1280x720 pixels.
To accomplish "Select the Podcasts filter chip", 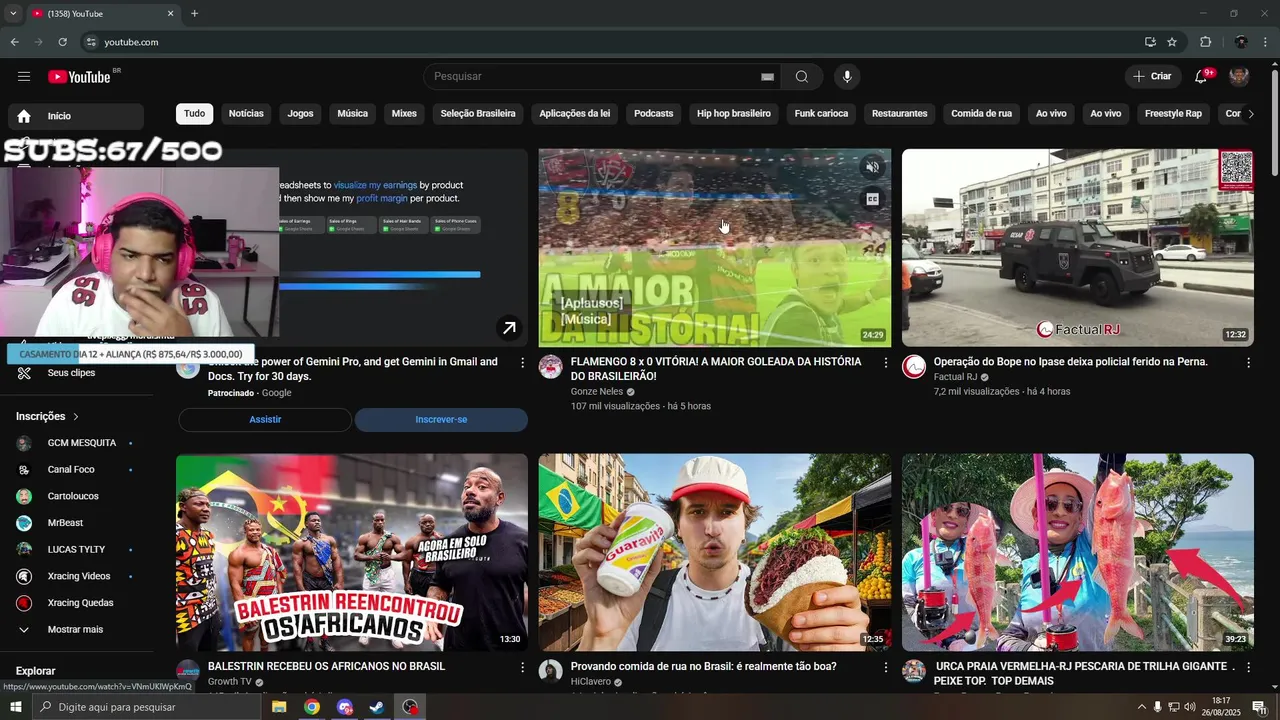I will pos(653,114).
